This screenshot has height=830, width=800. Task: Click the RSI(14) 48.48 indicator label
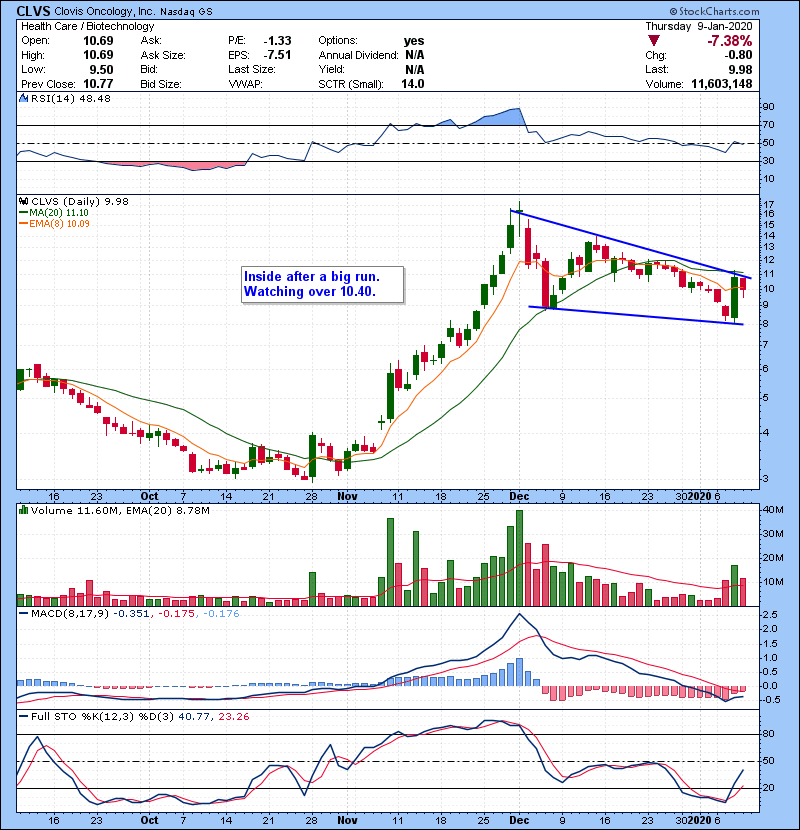pyautogui.click(x=71, y=98)
